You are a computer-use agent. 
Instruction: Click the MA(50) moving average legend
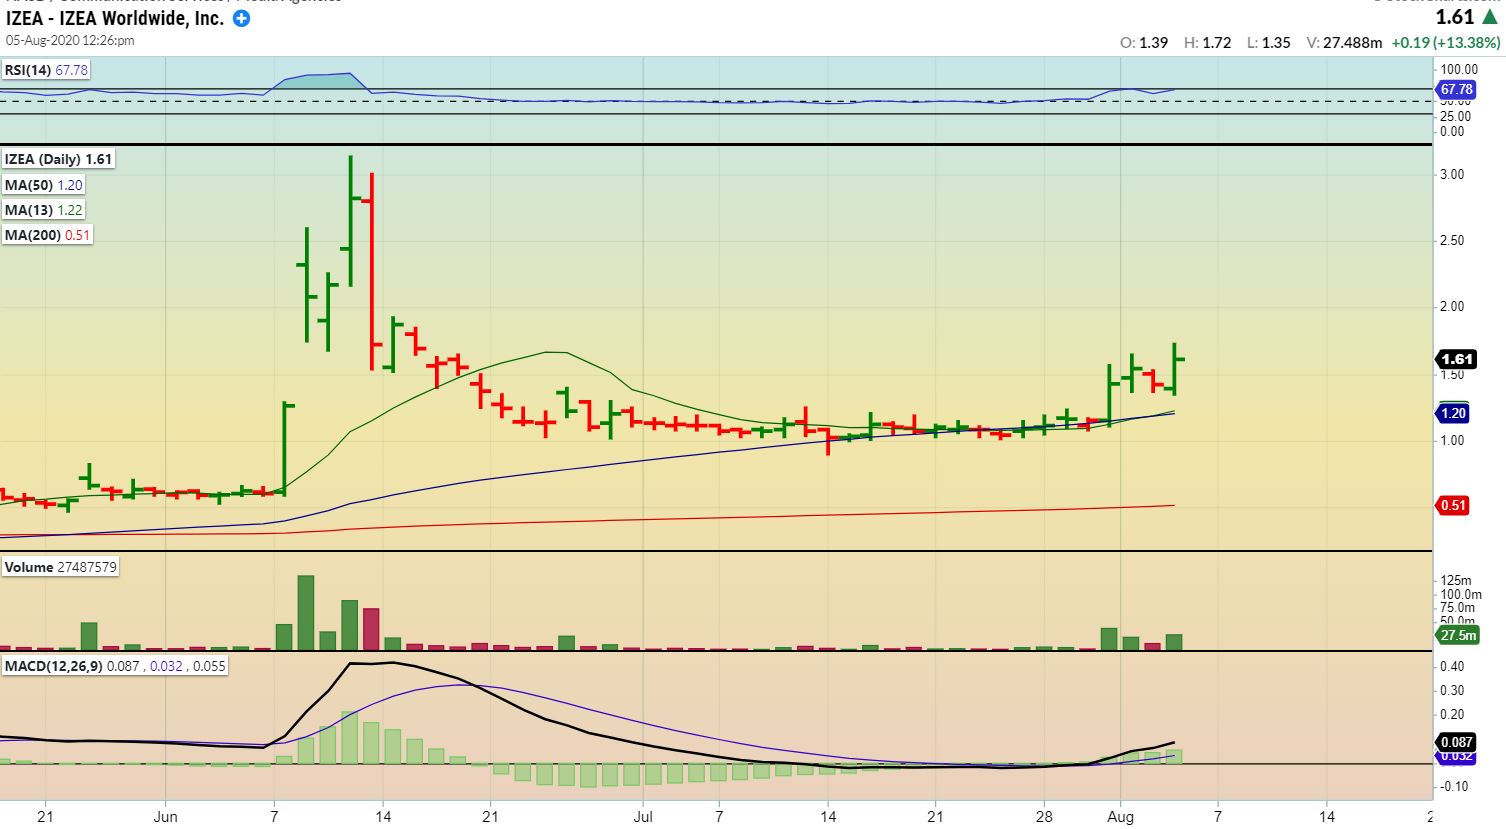(43, 185)
